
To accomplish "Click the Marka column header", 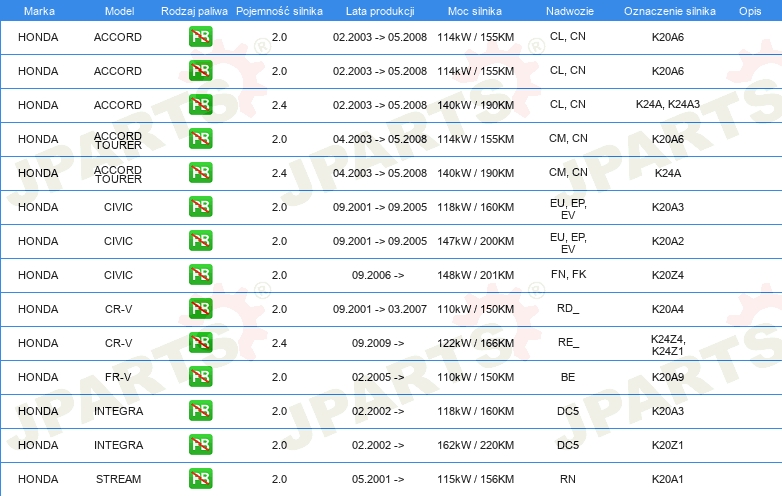I will [39, 11].
